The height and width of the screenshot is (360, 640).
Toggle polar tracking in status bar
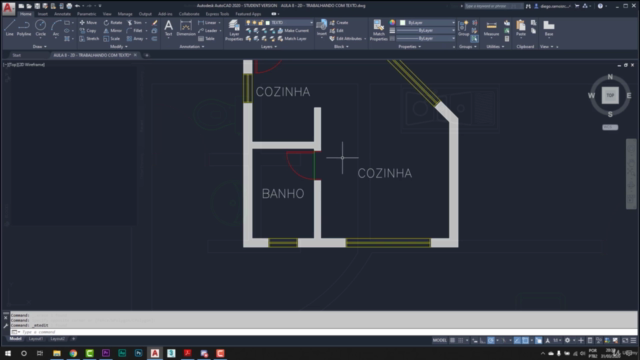point(491,340)
